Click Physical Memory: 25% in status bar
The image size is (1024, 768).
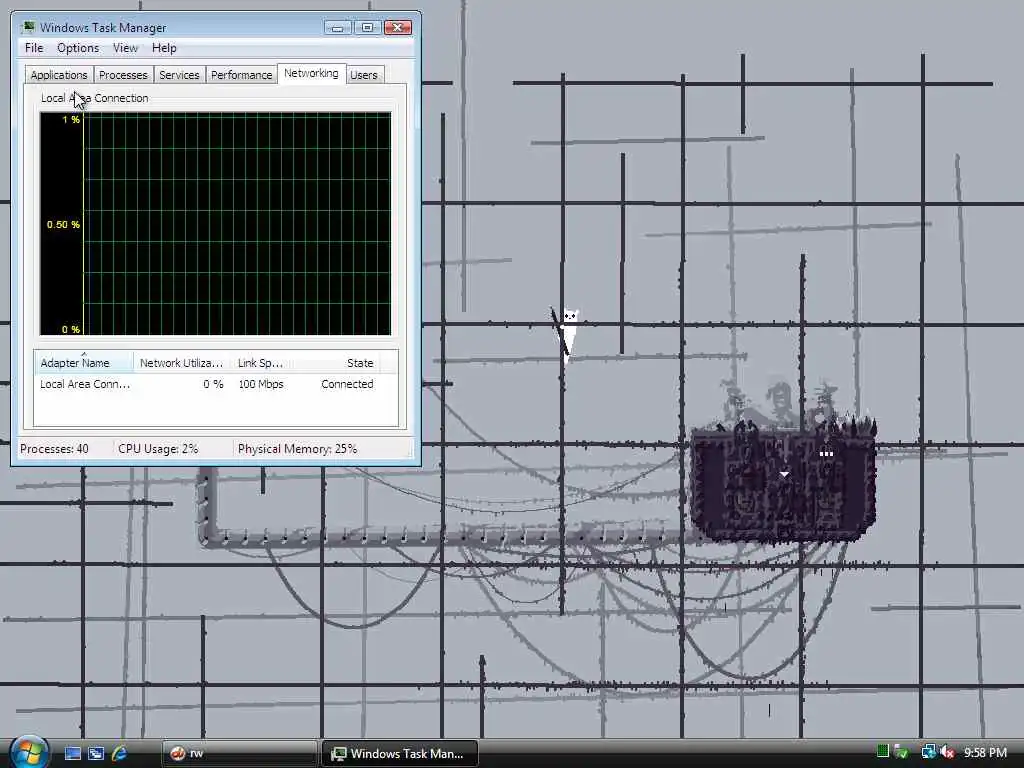(297, 449)
